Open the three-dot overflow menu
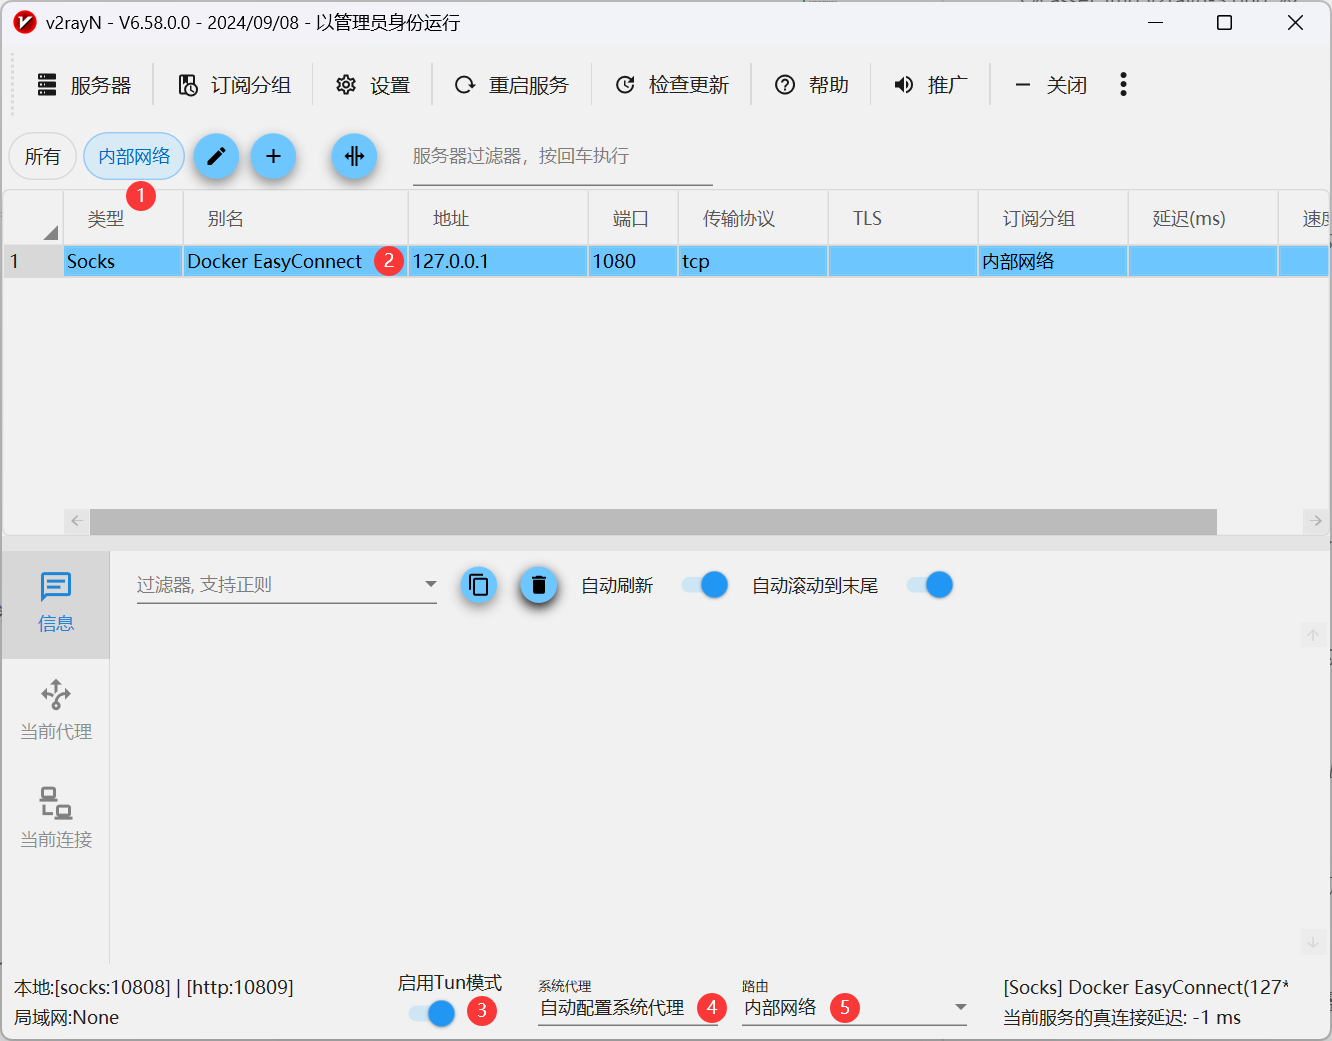 coord(1124,85)
